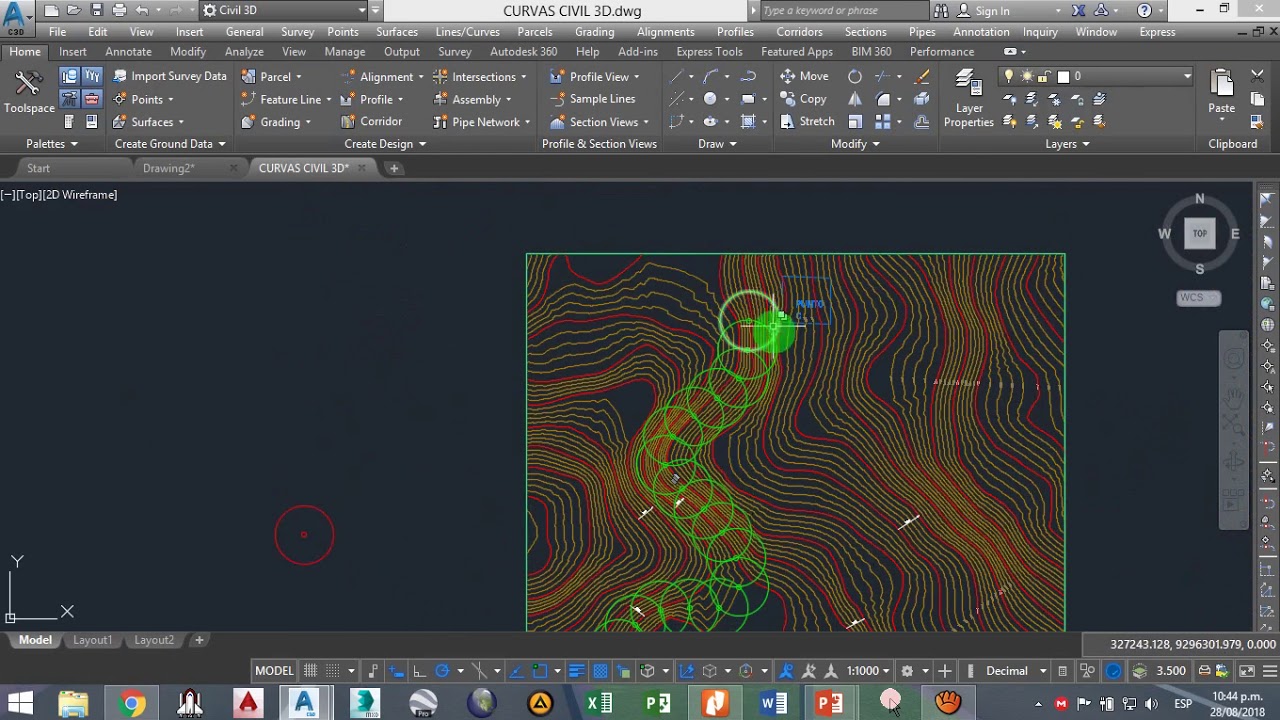
Task: Toggle the MODEL space button
Action: pos(274,671)
